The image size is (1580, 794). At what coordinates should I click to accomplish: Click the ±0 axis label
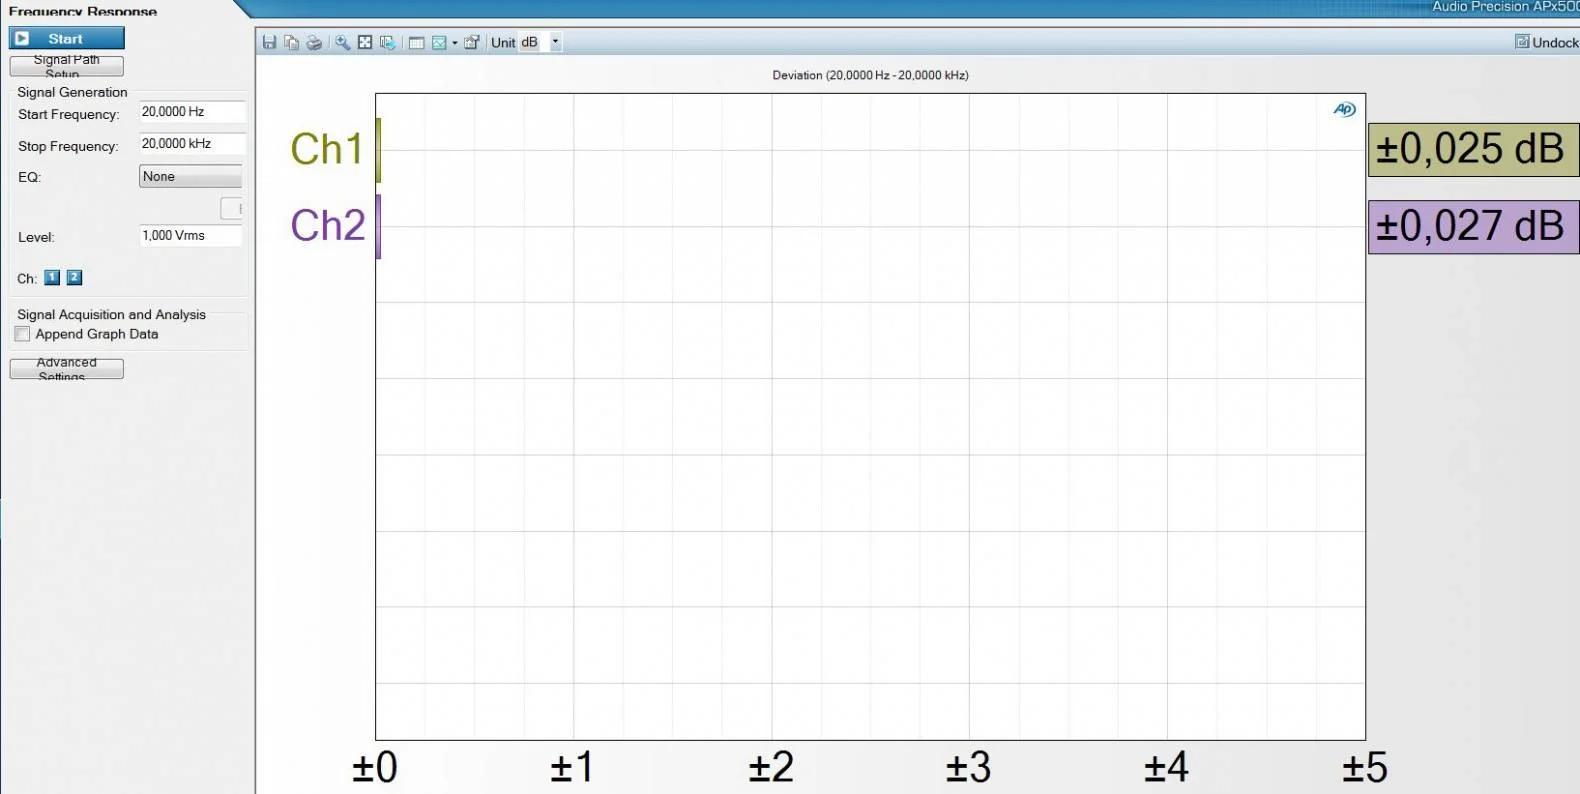[x=375, y=768]
